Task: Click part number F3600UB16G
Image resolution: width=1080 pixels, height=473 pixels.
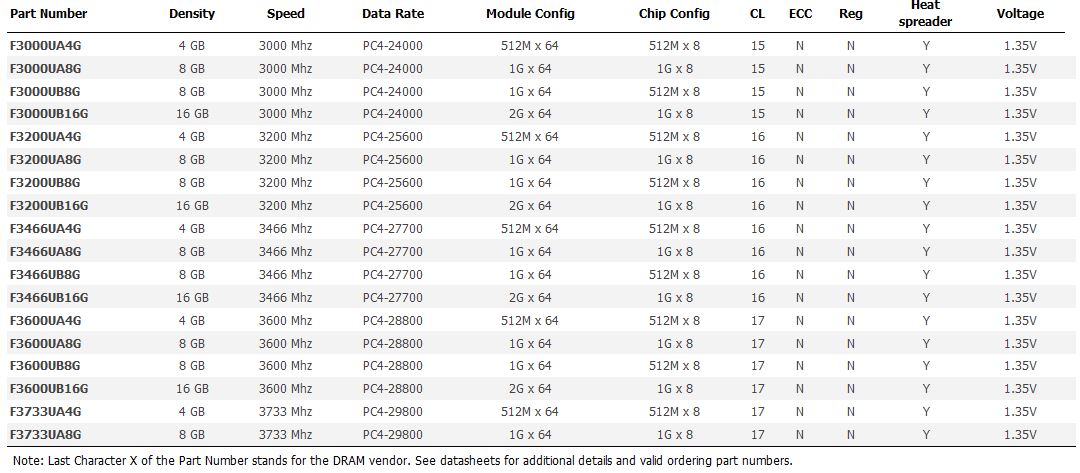Action: (x=49, y=389)
